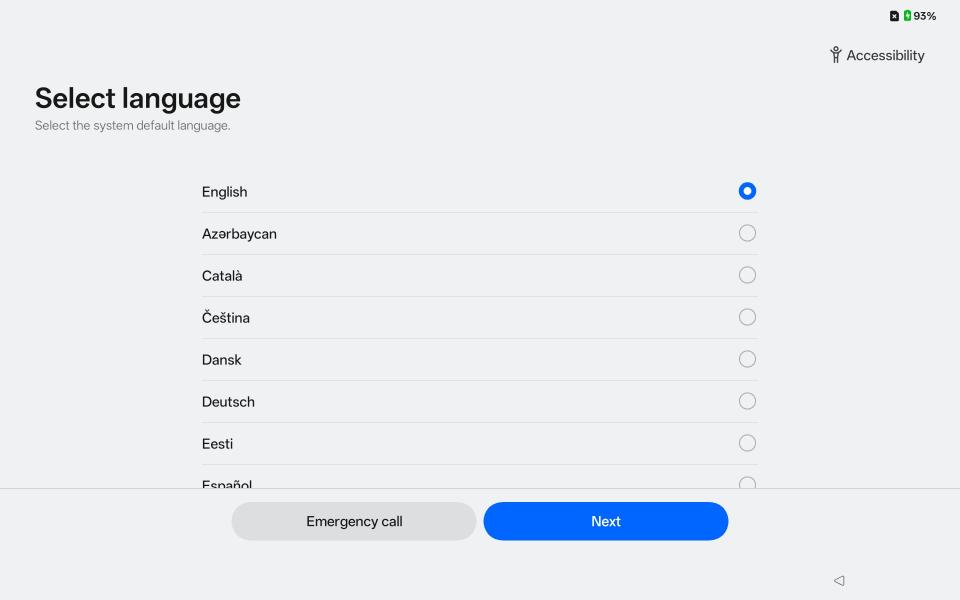Tap the Dansk language label
Viewport: 960px width, 600px height.
click(222, 360)
